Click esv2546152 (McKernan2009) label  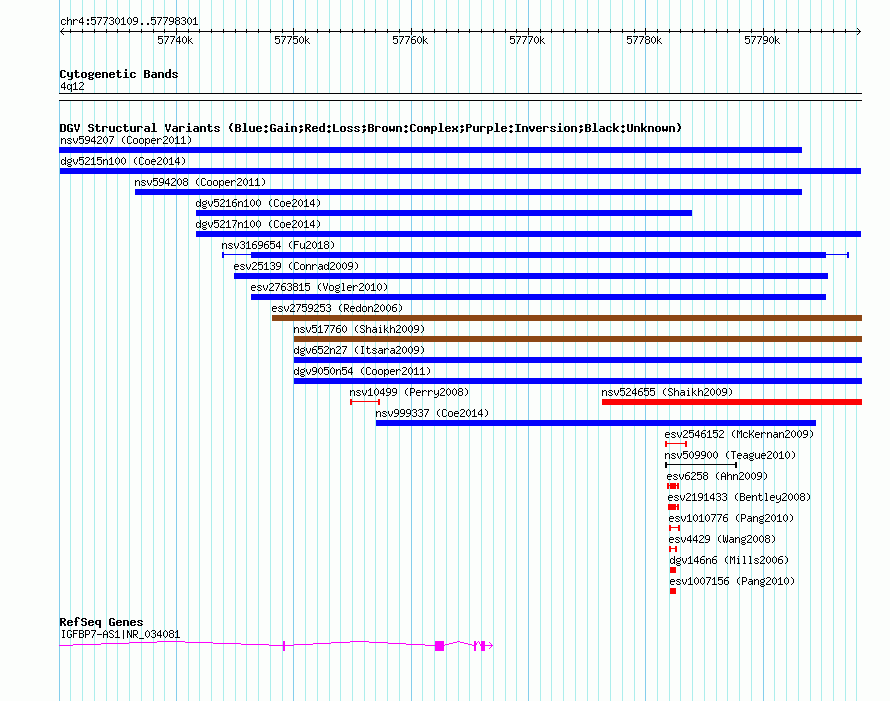coord(740,434)
